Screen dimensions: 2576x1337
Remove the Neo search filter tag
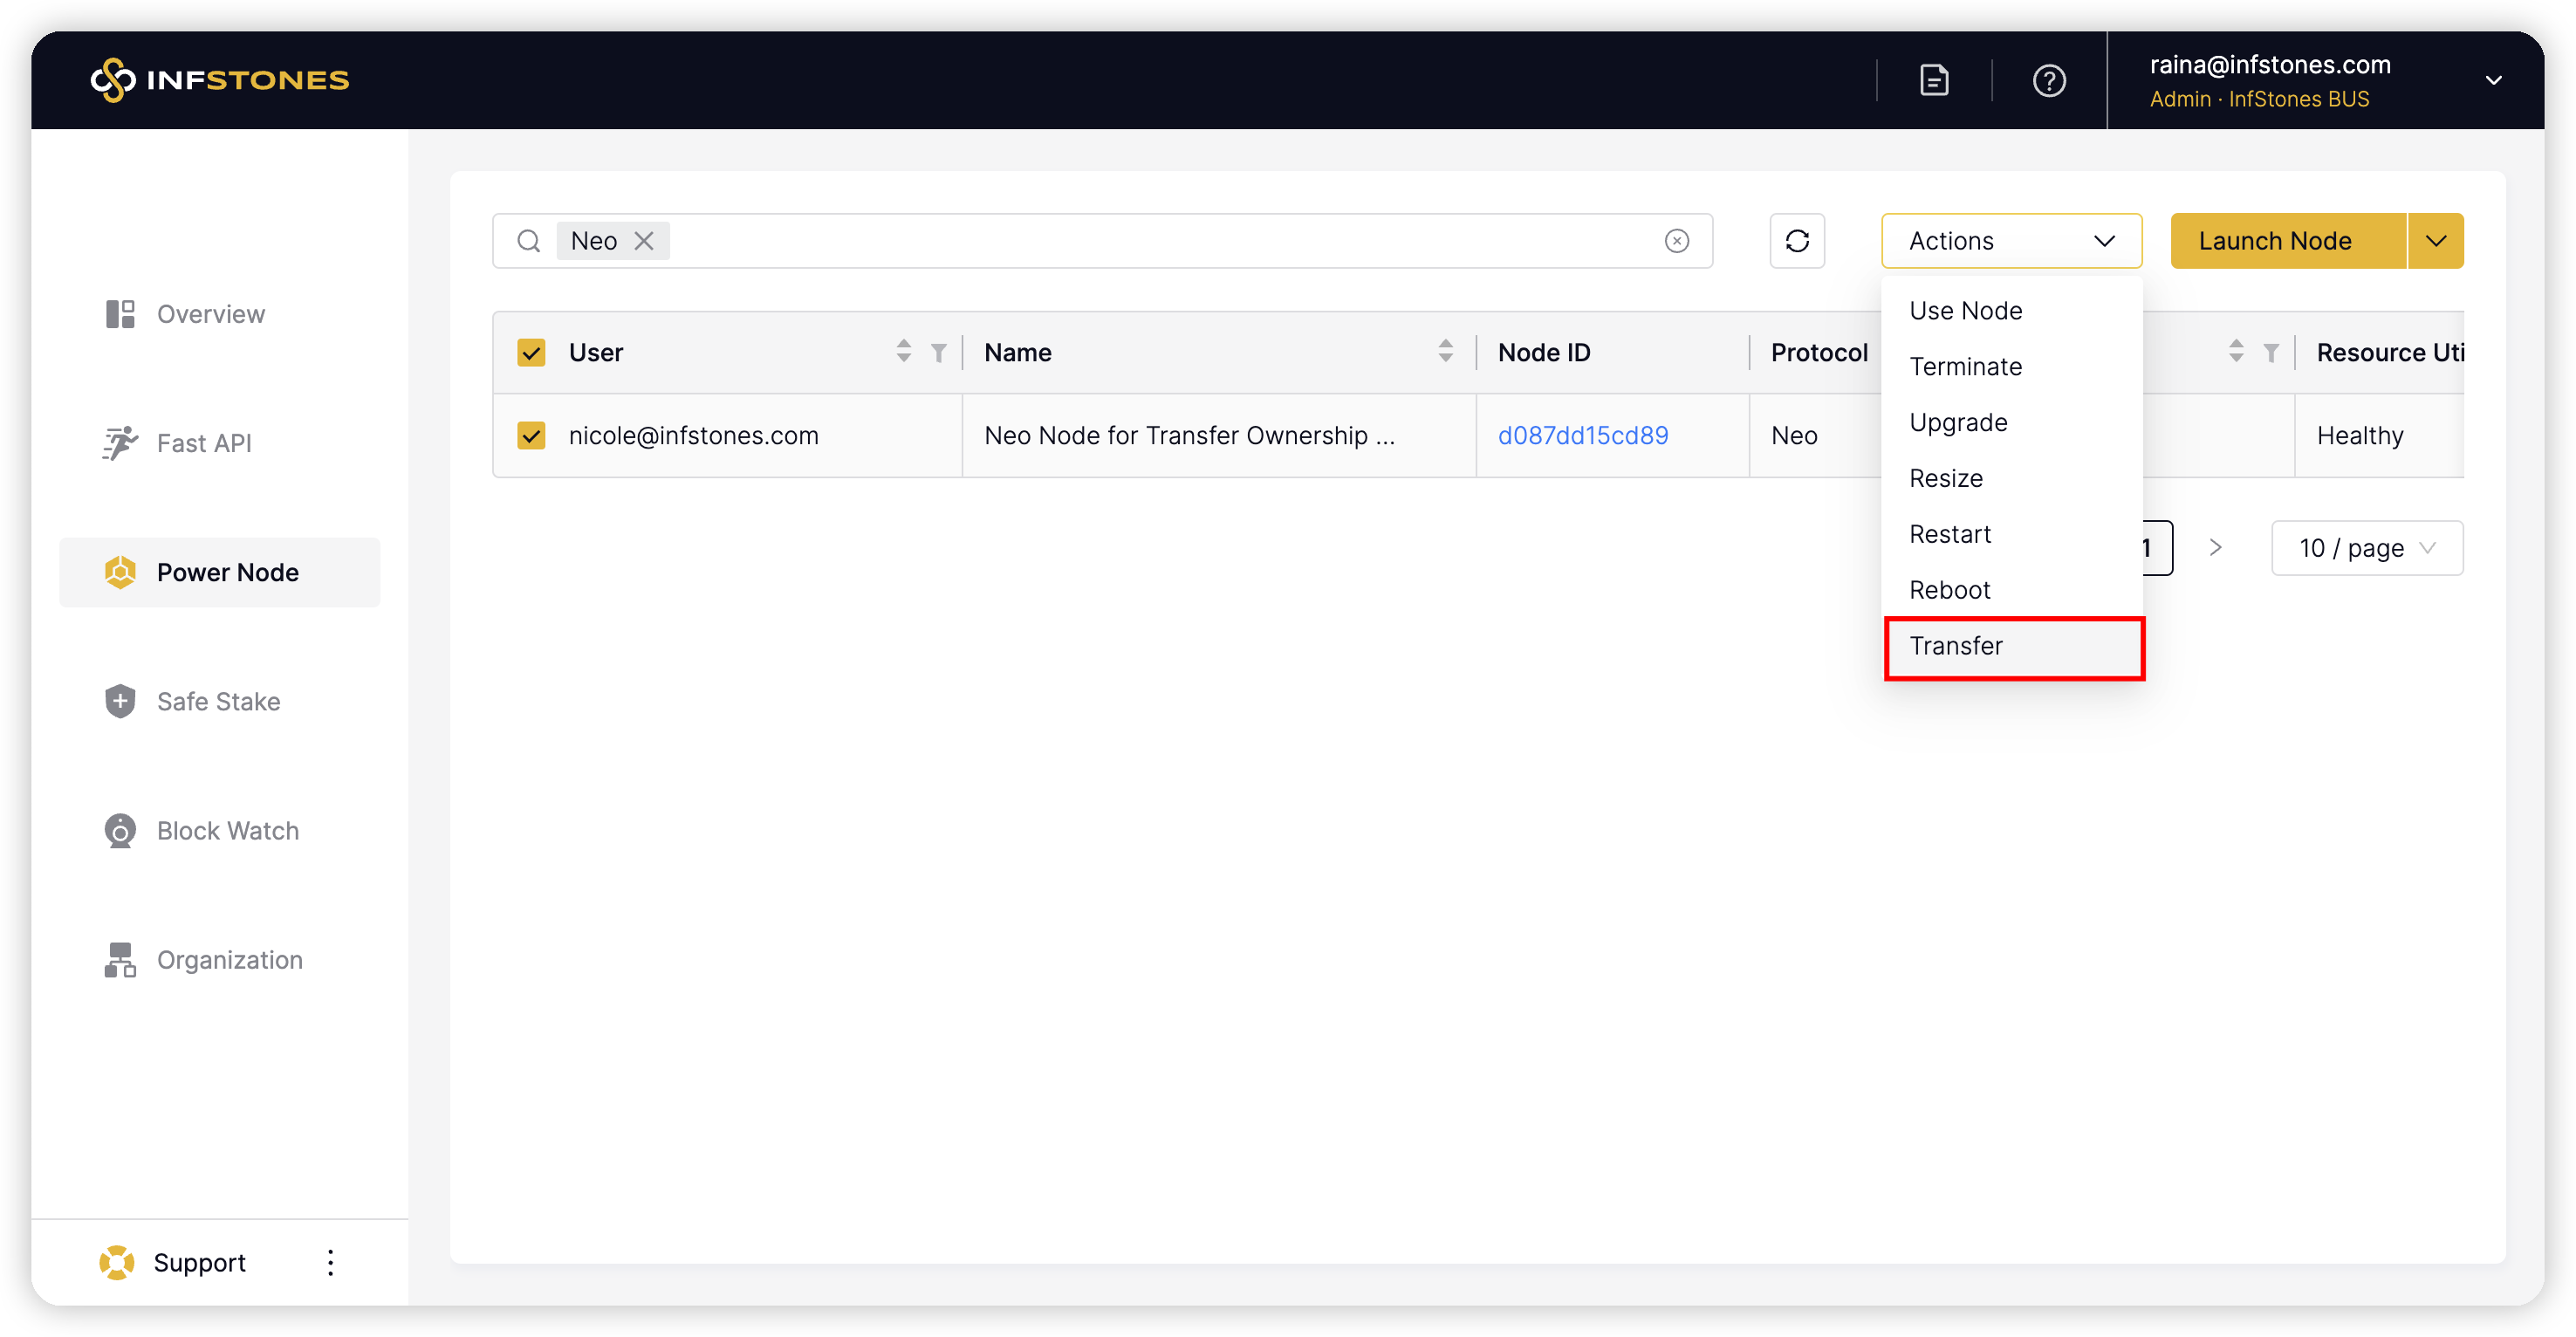coord(644,241)
